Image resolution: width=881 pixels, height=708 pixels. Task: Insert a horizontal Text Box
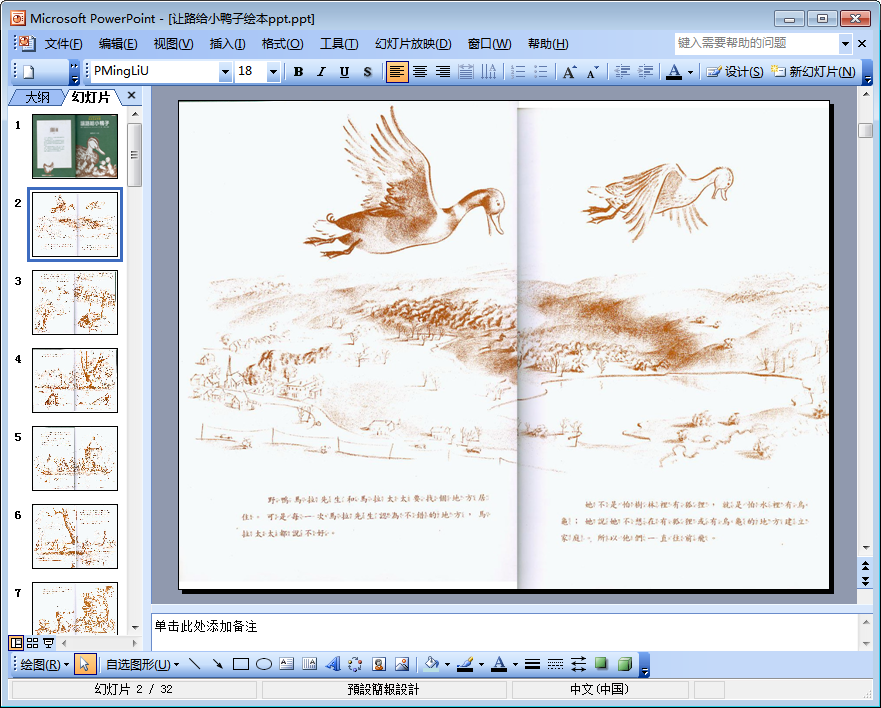click(287, 665)
